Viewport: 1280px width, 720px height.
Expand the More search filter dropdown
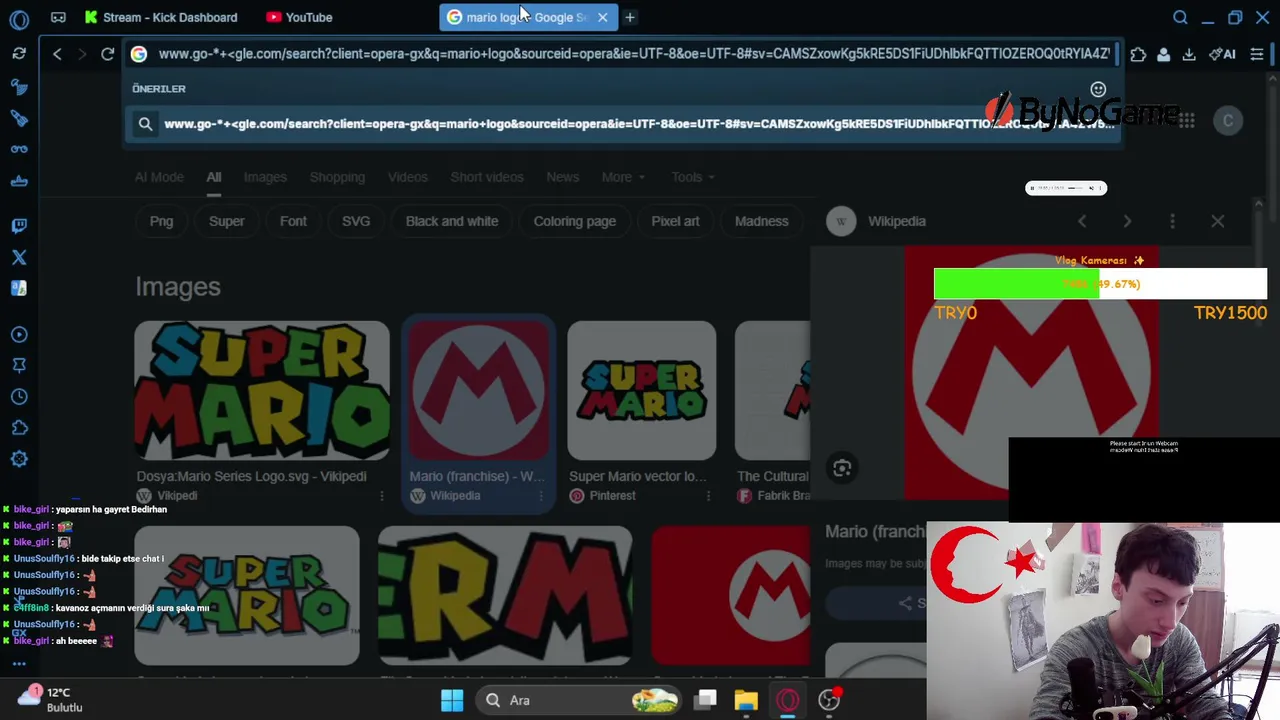pos(623,177)
